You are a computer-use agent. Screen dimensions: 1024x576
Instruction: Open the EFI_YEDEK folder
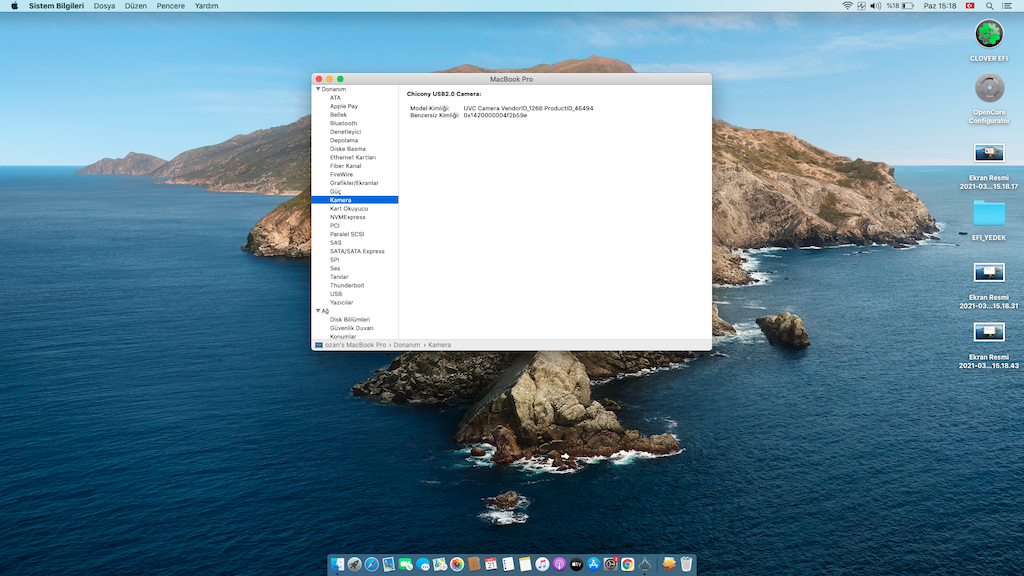click(x=988, y=212)
